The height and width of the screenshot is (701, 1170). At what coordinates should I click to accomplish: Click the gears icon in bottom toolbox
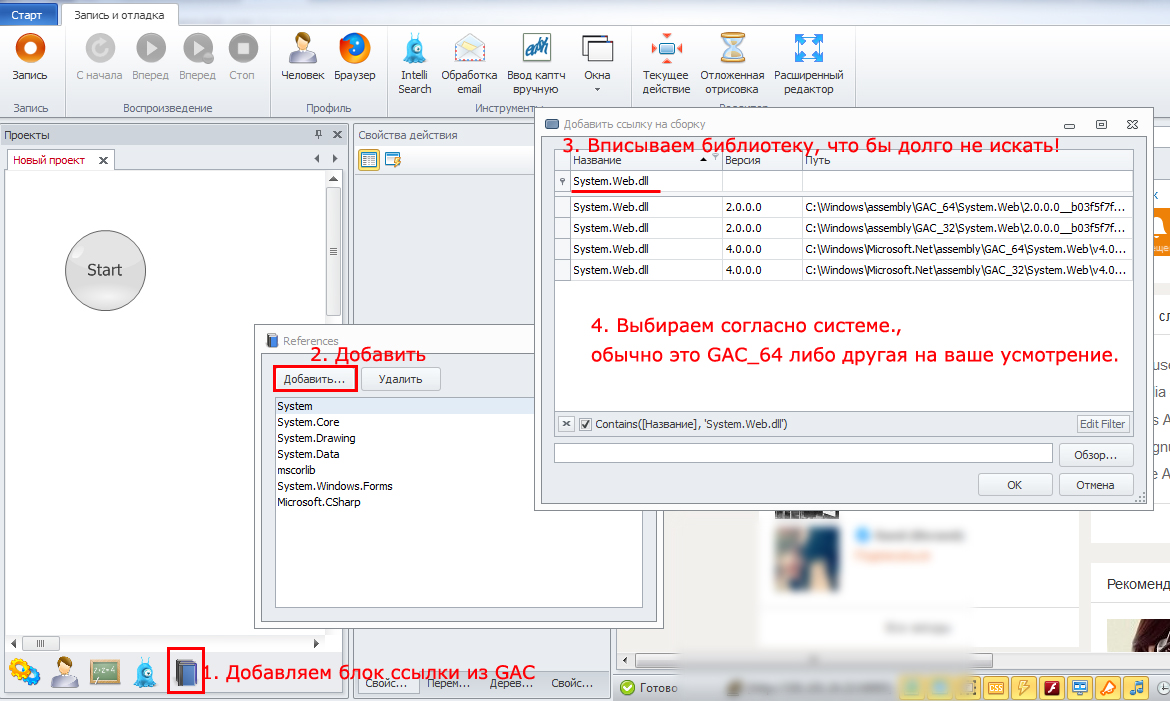click(x=25, y=672)
